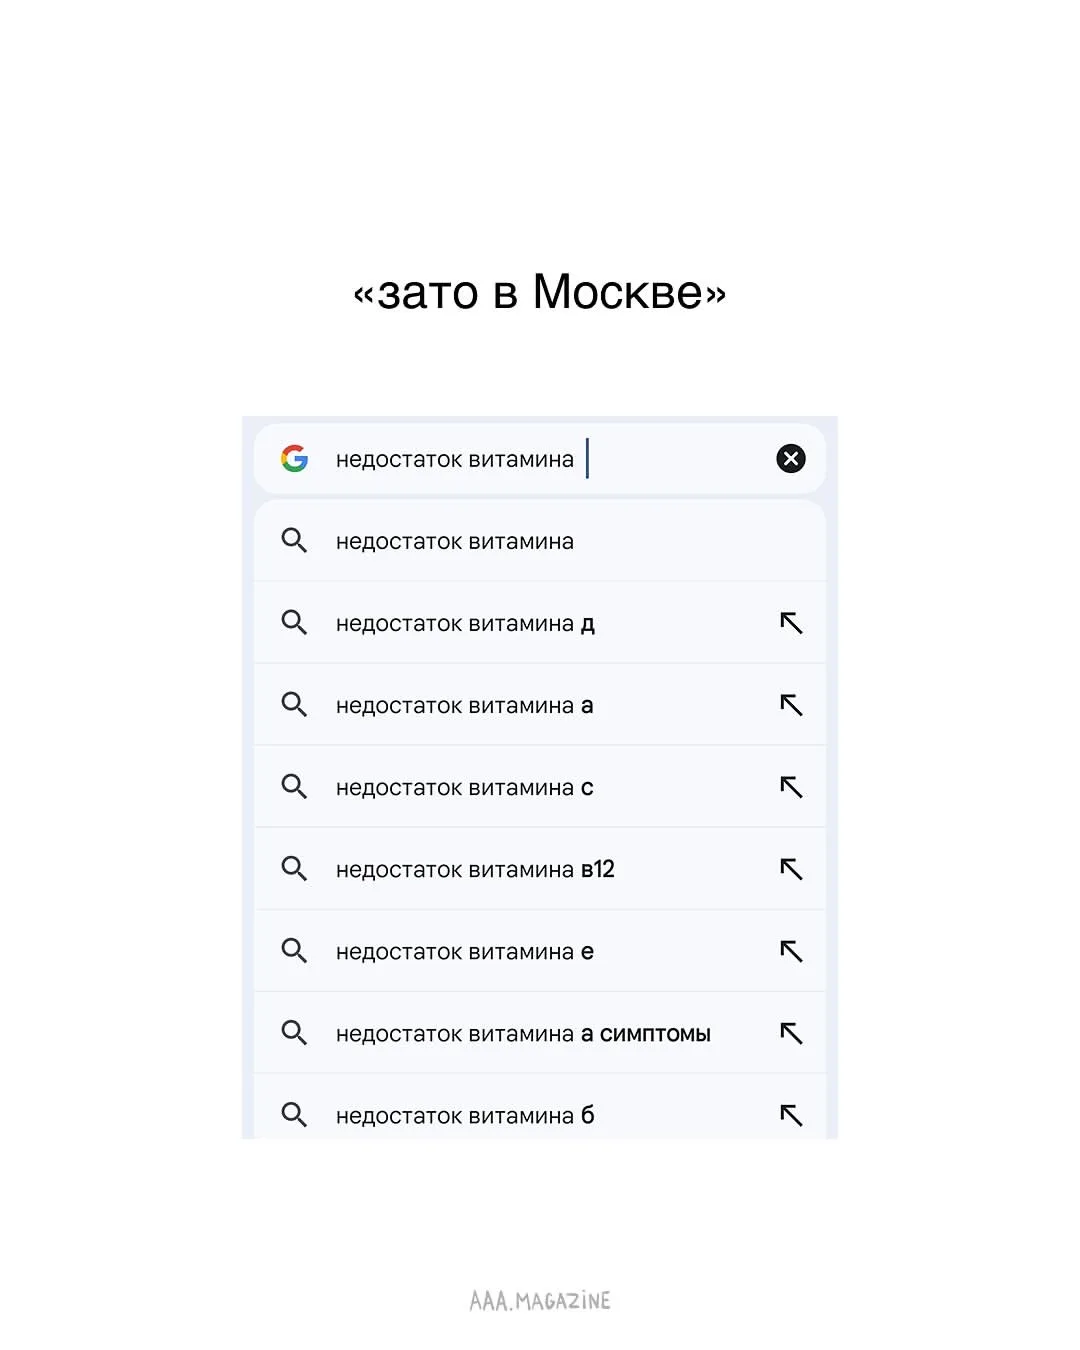Clear the search field with X button
The image size is (1080, 1350).
pyautogui.click(x=791, y=459)
